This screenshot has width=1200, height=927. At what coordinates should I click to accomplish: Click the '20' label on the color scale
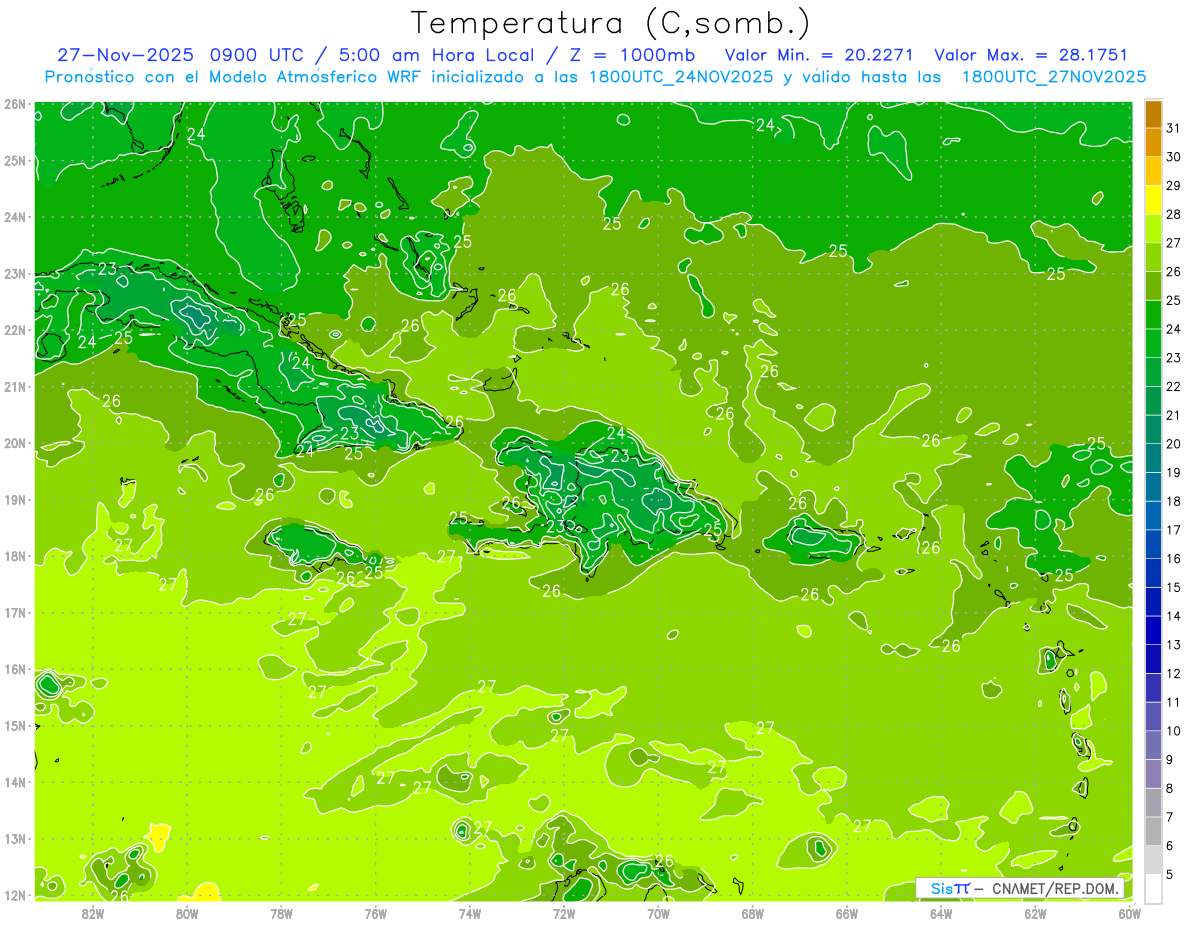point(1173,443)
